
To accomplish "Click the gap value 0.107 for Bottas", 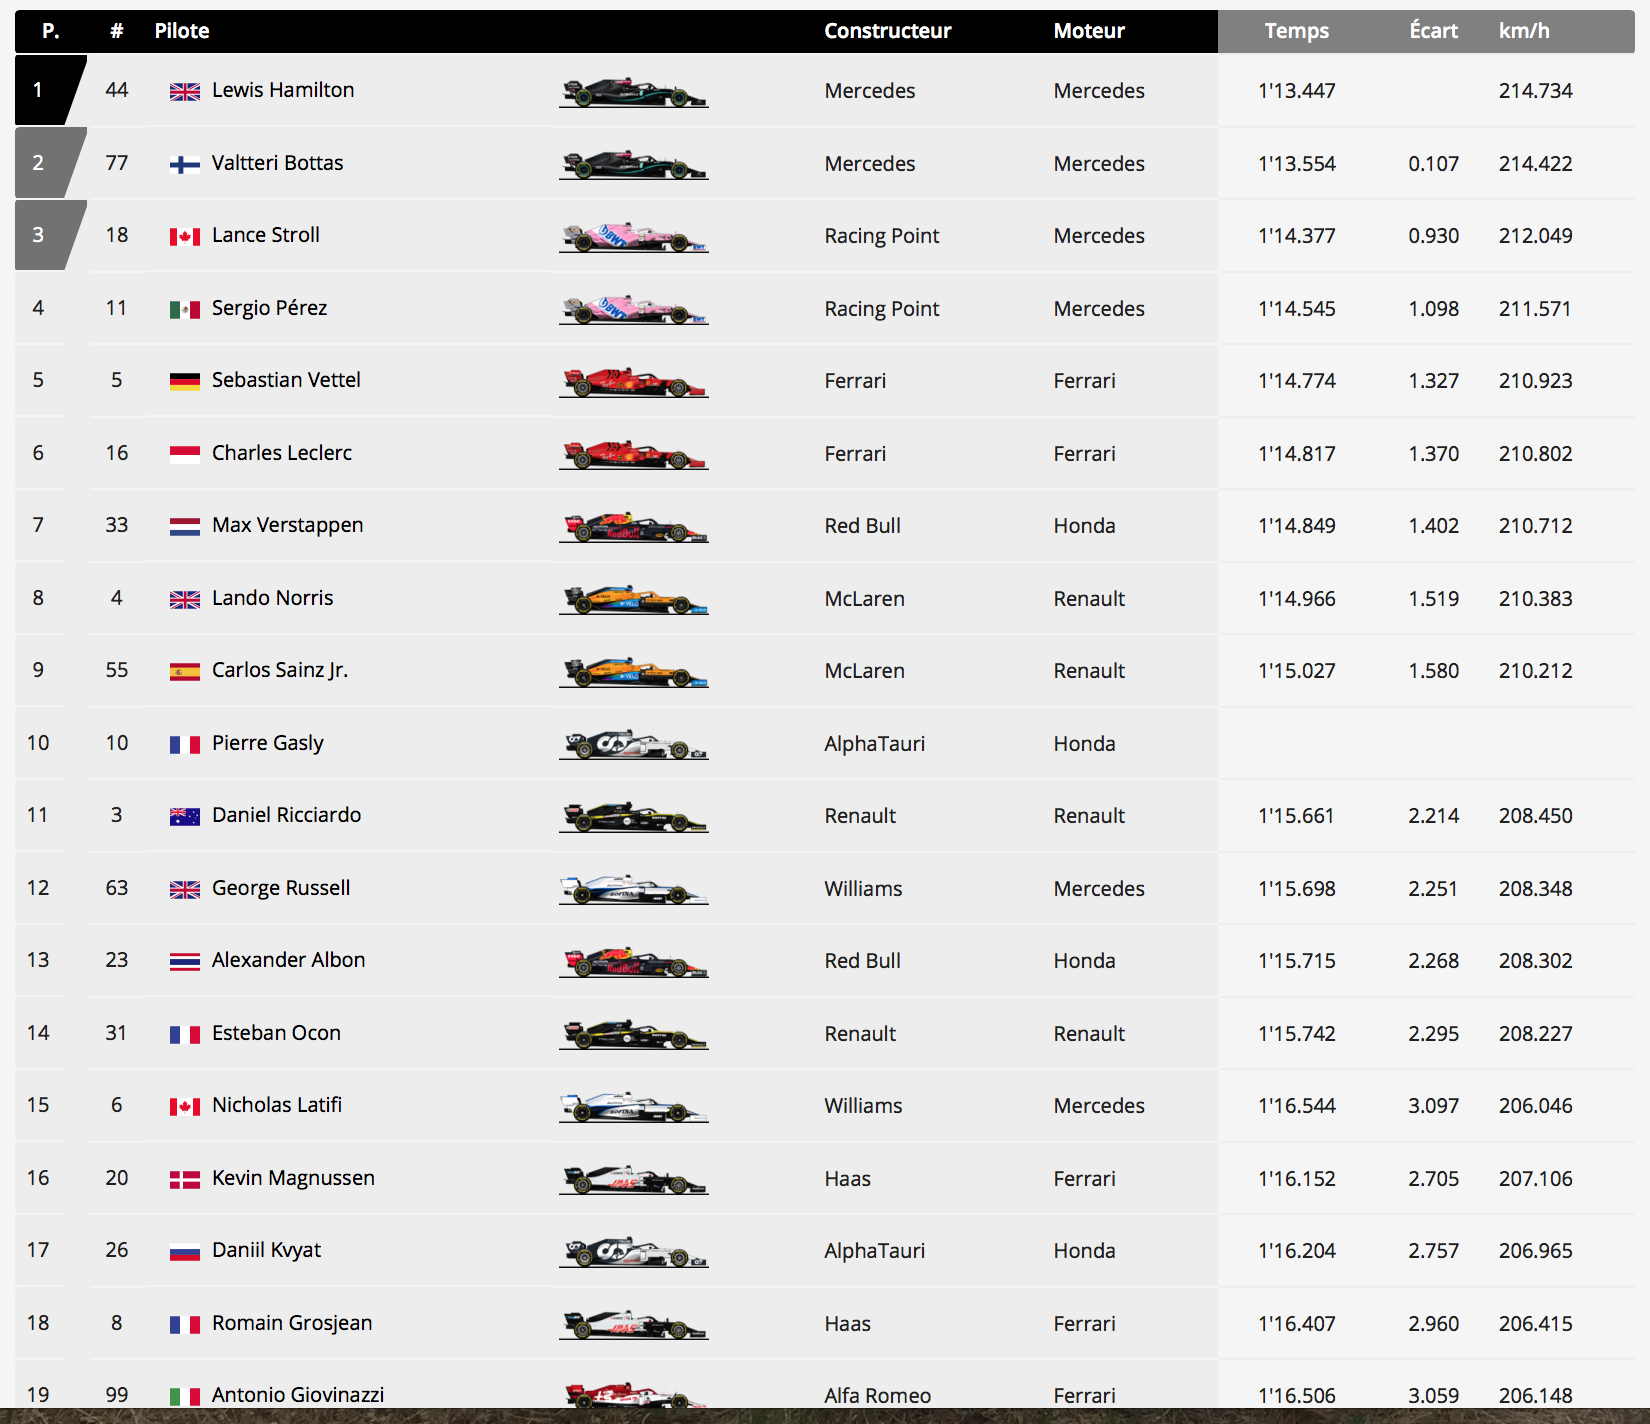I will (x=1434, y=164).
